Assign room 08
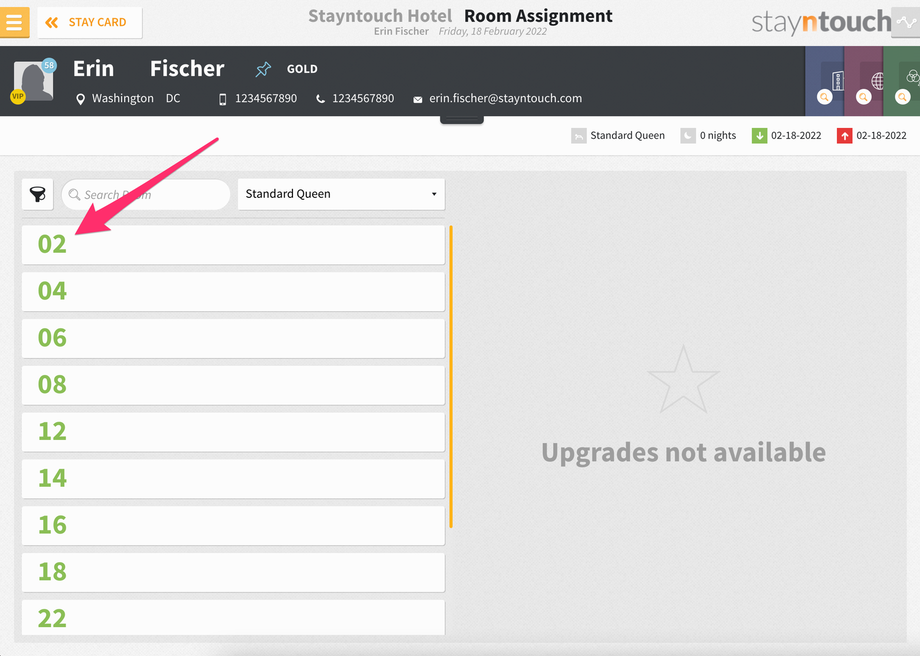Viewport: 920px width, 656px height. (x=233, y=386)
